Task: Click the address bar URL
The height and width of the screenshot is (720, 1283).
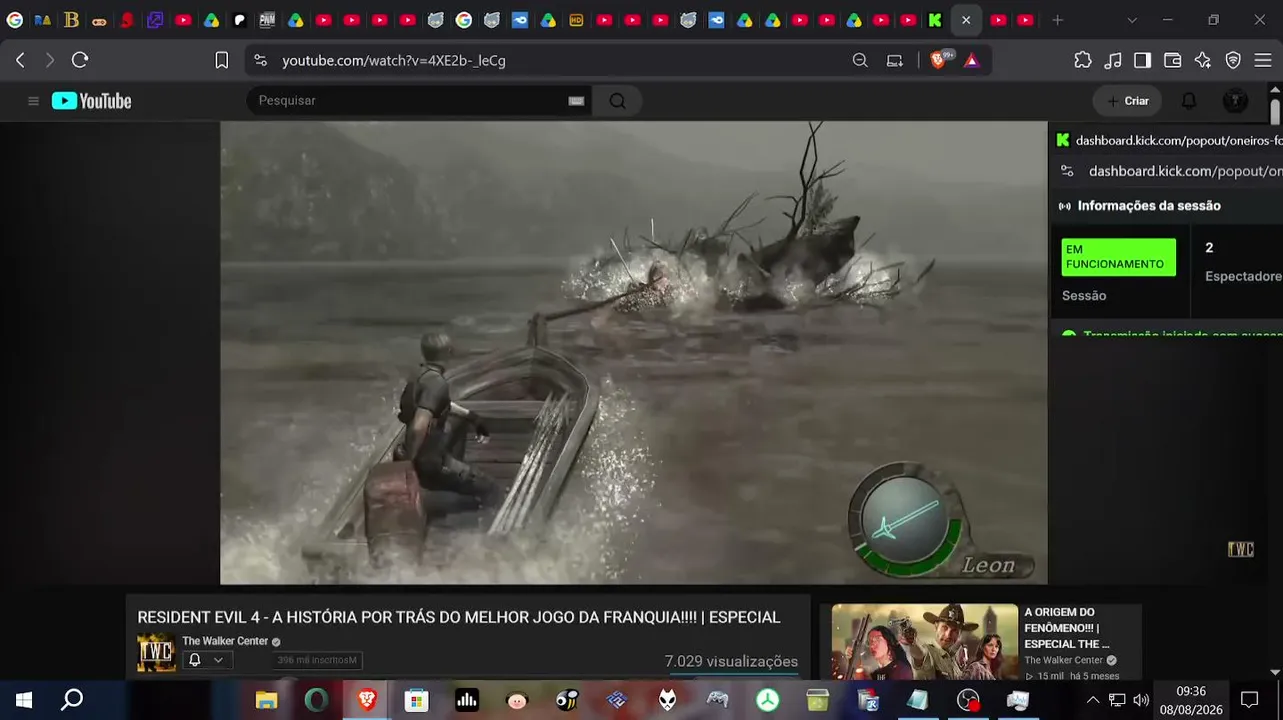Action: tap(394, 60)
